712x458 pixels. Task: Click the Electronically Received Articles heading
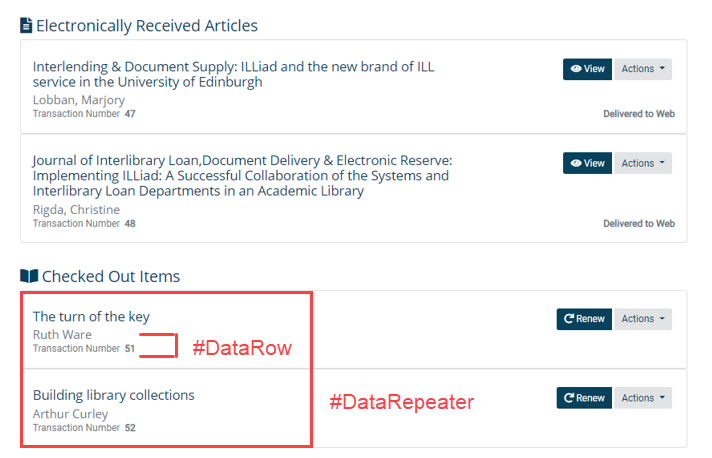point(147,26)
